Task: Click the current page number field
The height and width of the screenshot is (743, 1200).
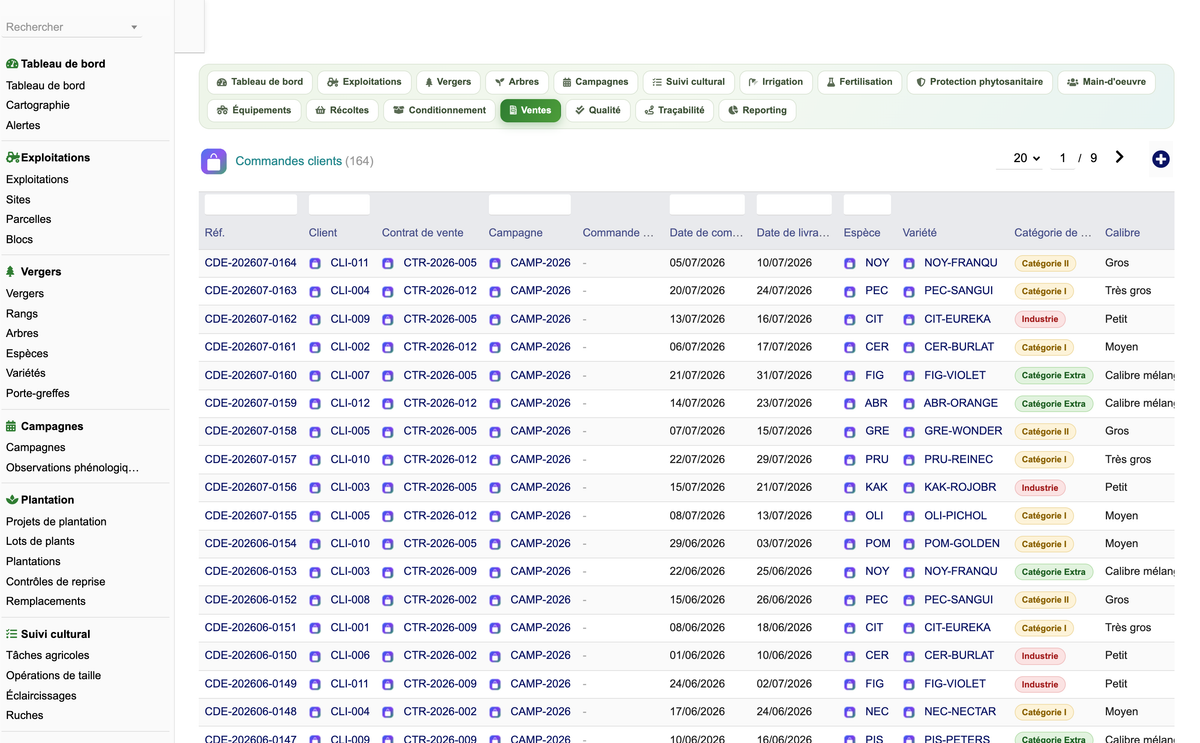Action: click(x=1062, y=158)
